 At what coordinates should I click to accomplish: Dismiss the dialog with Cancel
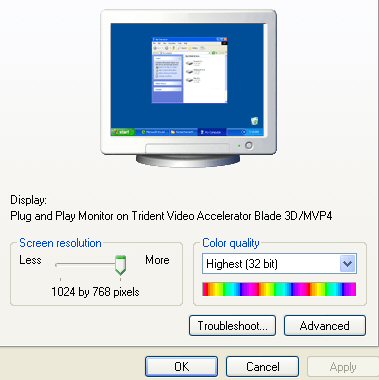pyautogui.click(x=262, y=367)
